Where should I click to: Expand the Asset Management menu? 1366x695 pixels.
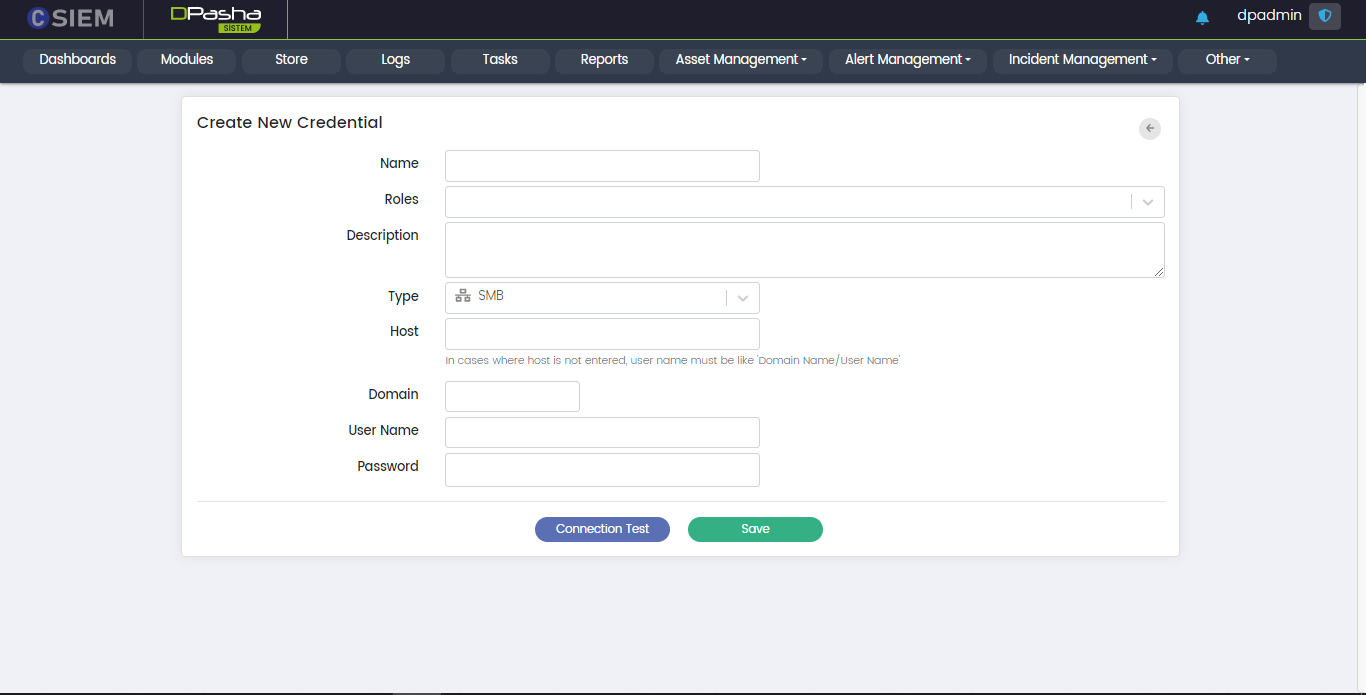740,60
